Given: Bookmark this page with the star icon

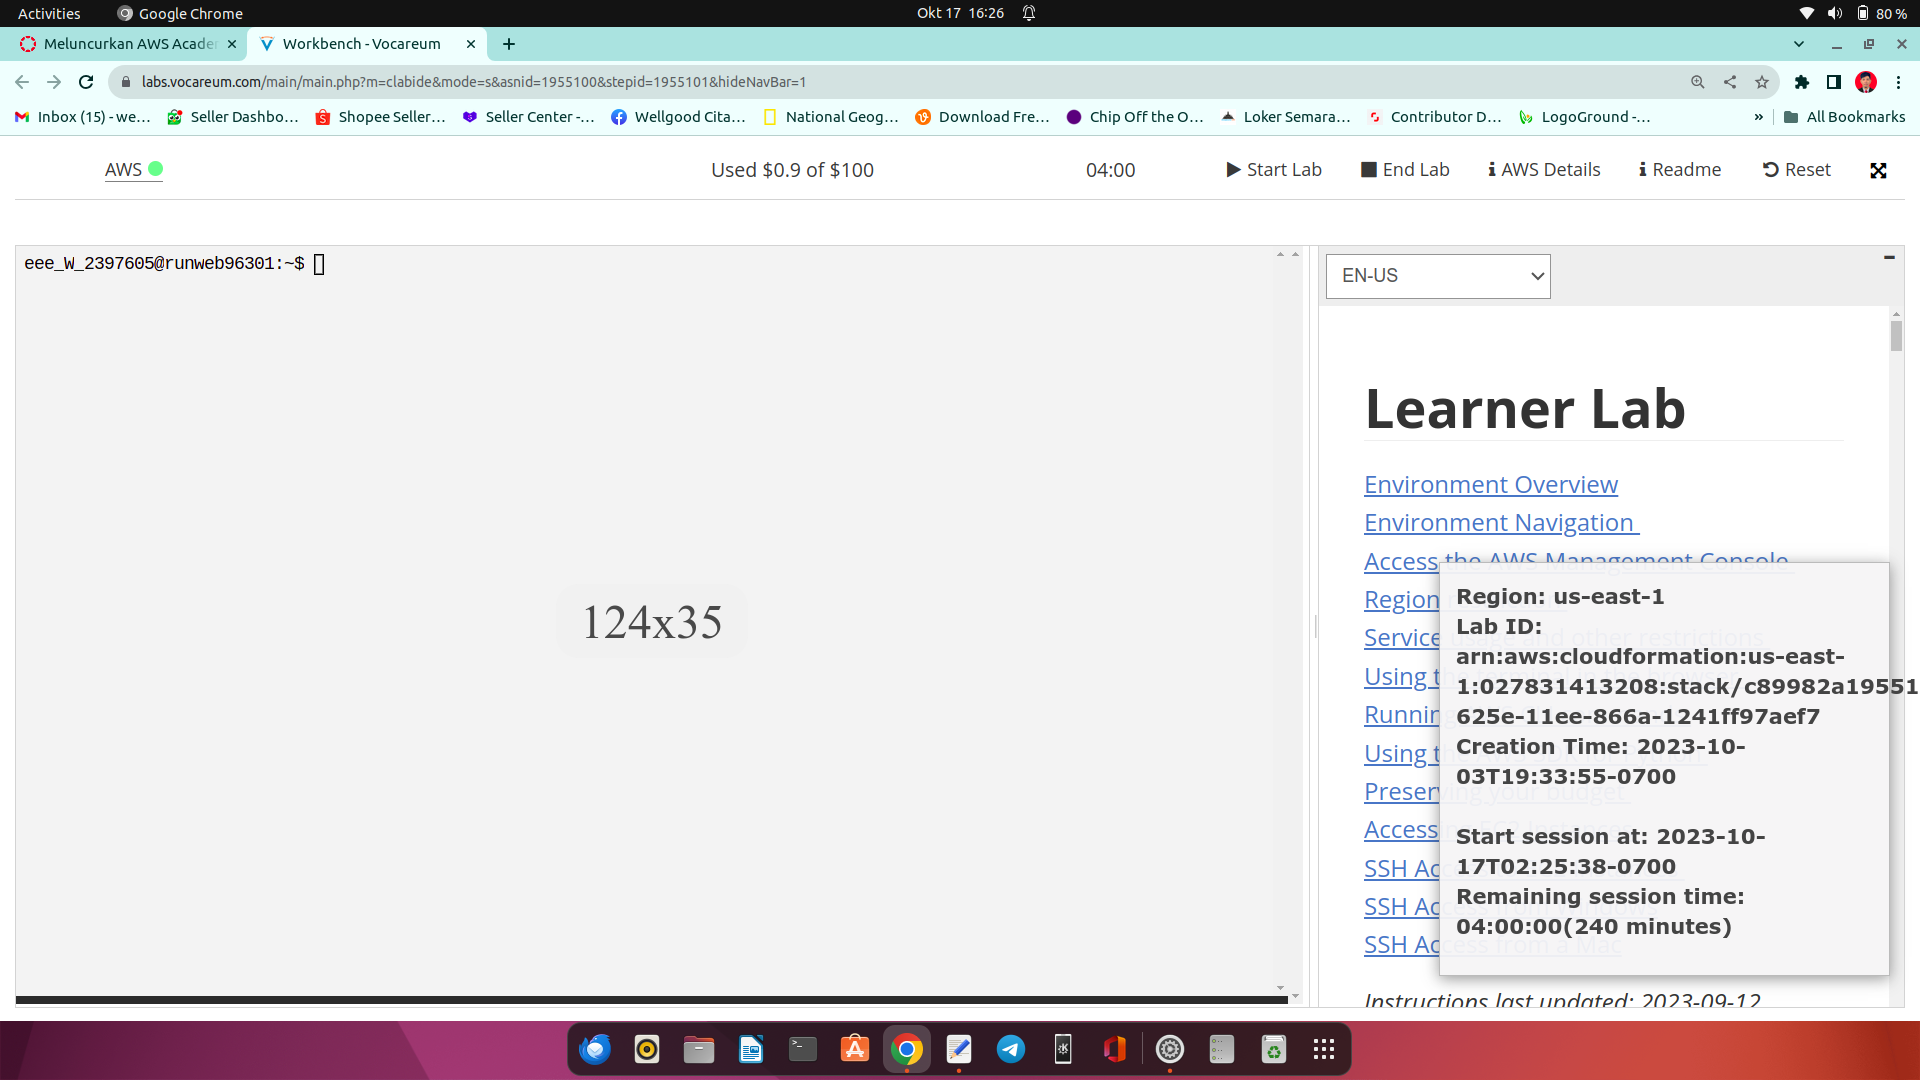Looking at the screenshot, I should tap(1762, 82).
